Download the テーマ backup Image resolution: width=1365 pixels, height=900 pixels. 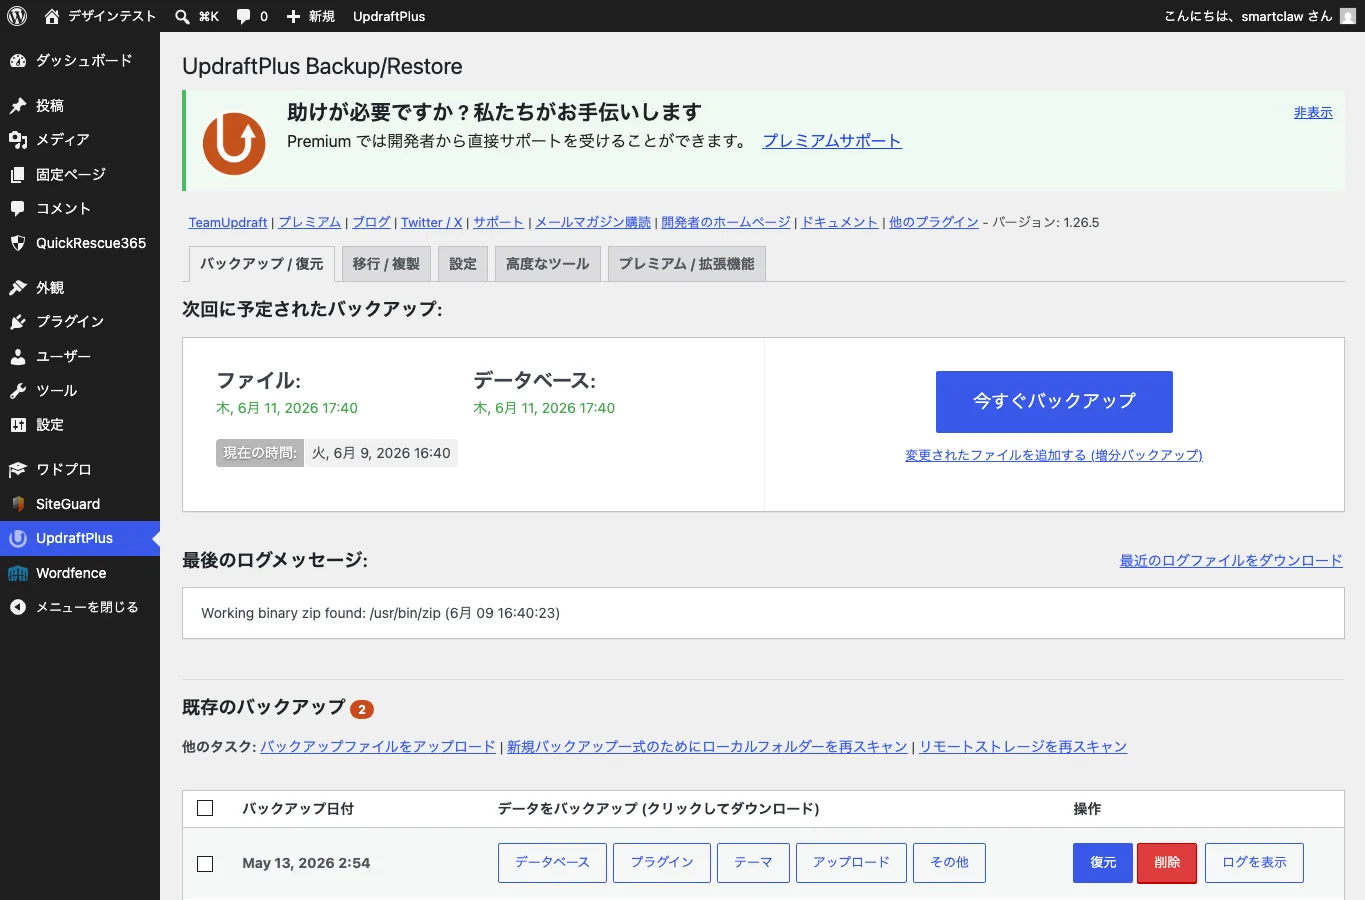tap(753, 863)
